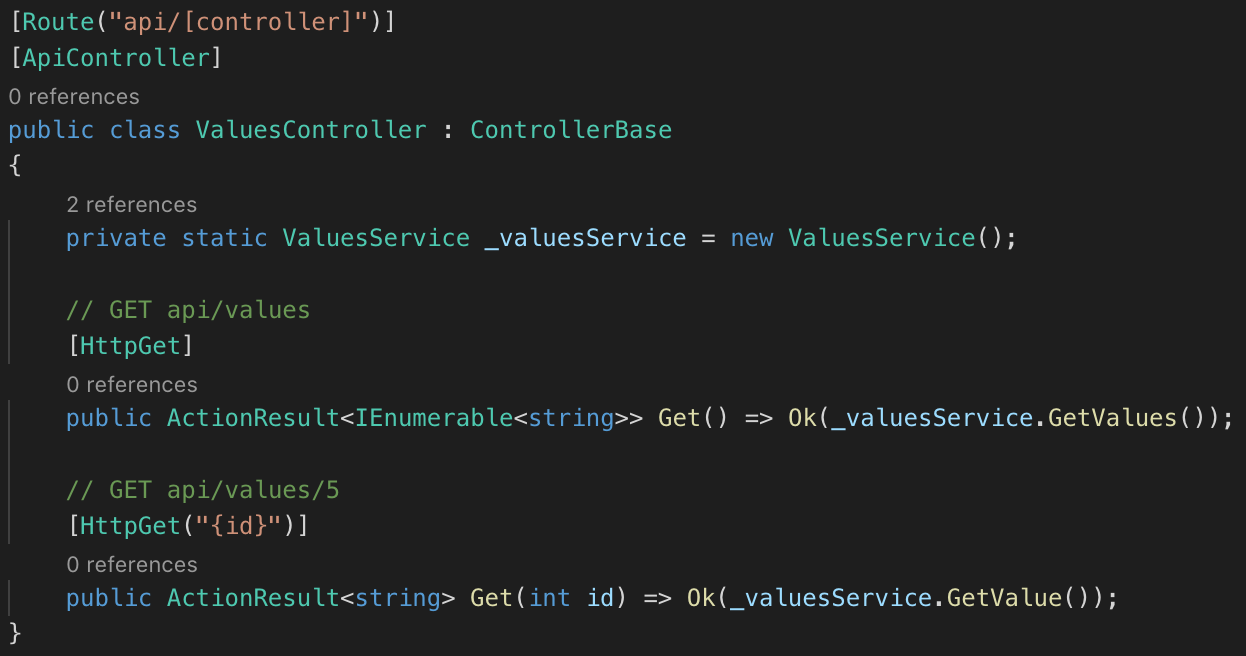This screenshot has height=656, width=1246.
Task: Click the ValuesController class name
Action: point(311,130)
